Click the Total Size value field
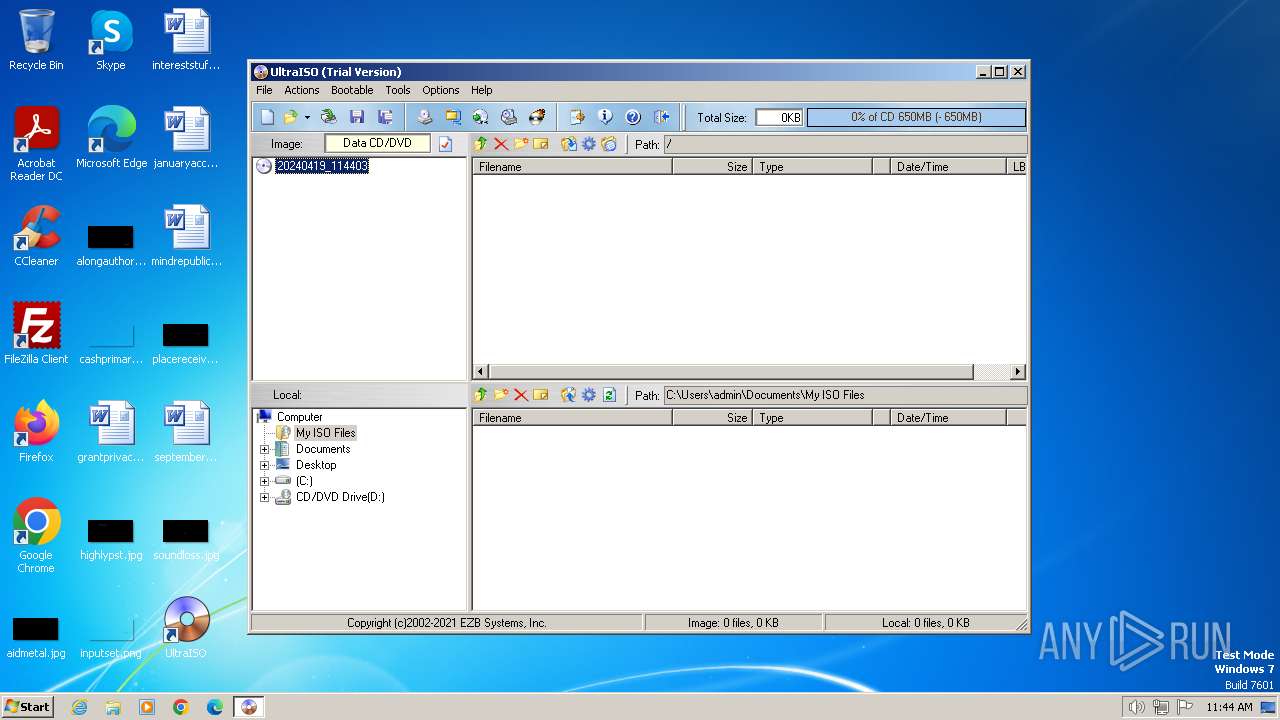This screenshot has width=1280, height=720. click(x=779, y=117)
